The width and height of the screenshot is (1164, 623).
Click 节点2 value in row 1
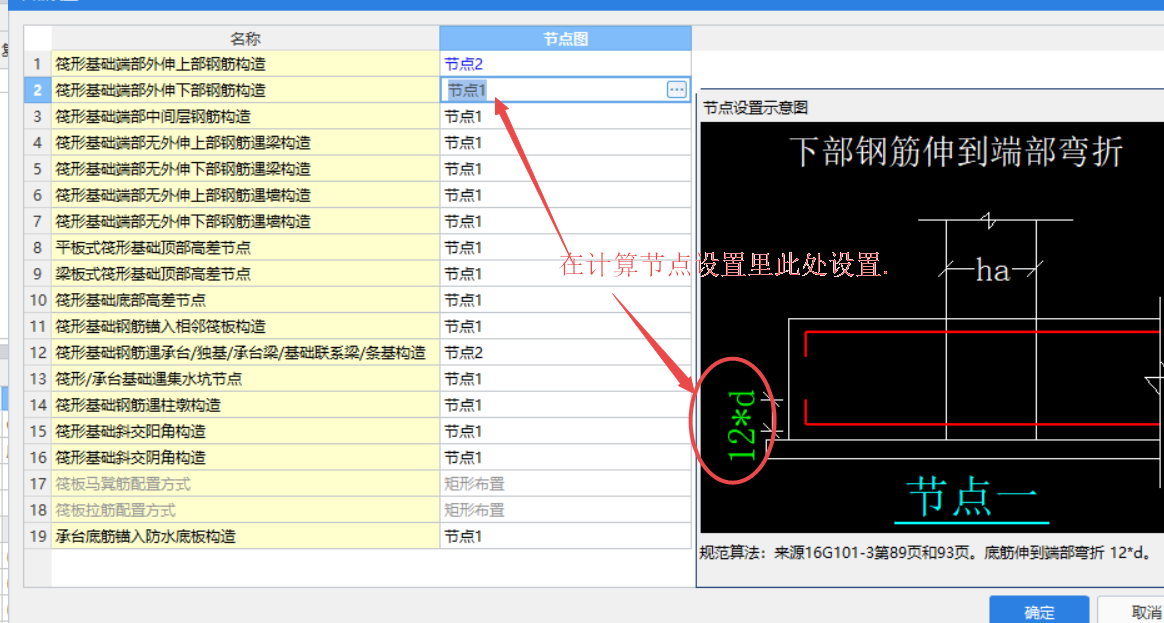point(464,64)
